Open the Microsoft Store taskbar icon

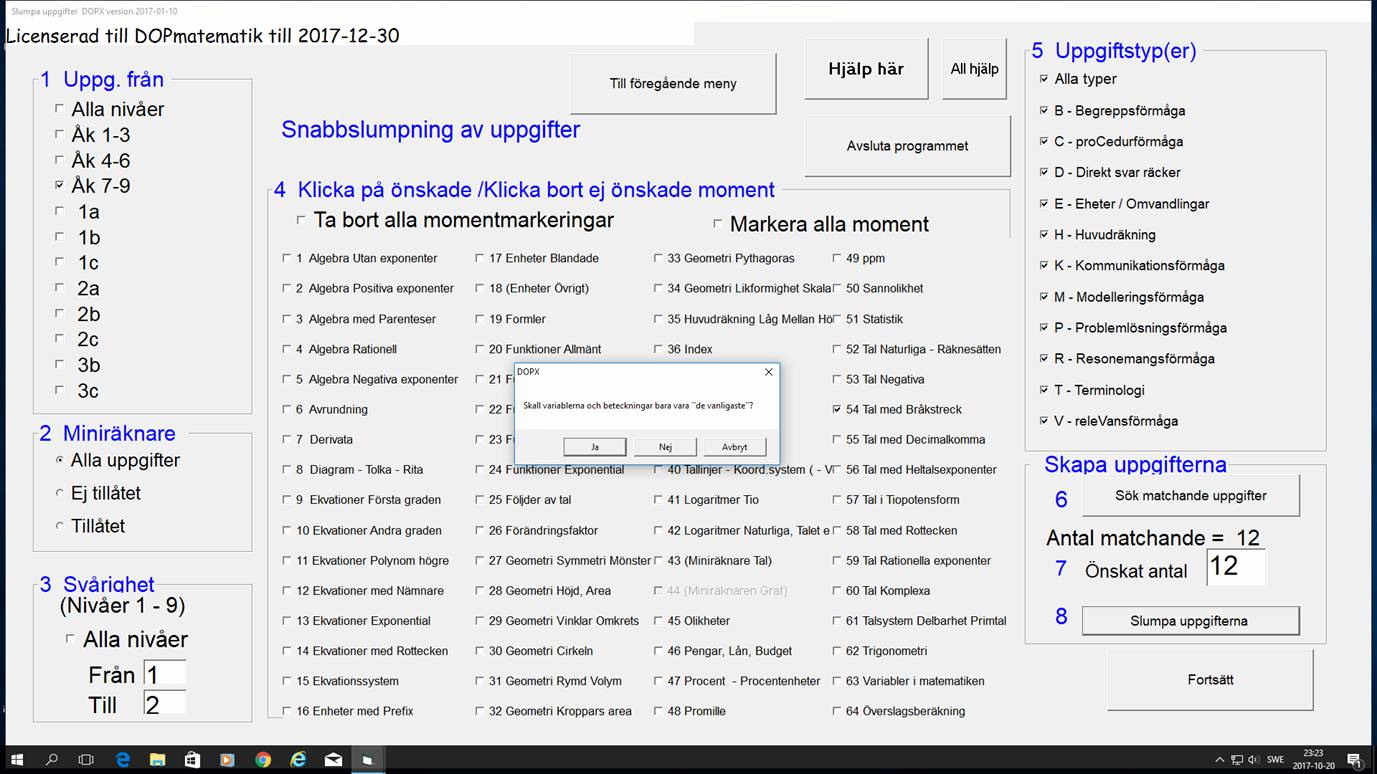coord(192,760)
